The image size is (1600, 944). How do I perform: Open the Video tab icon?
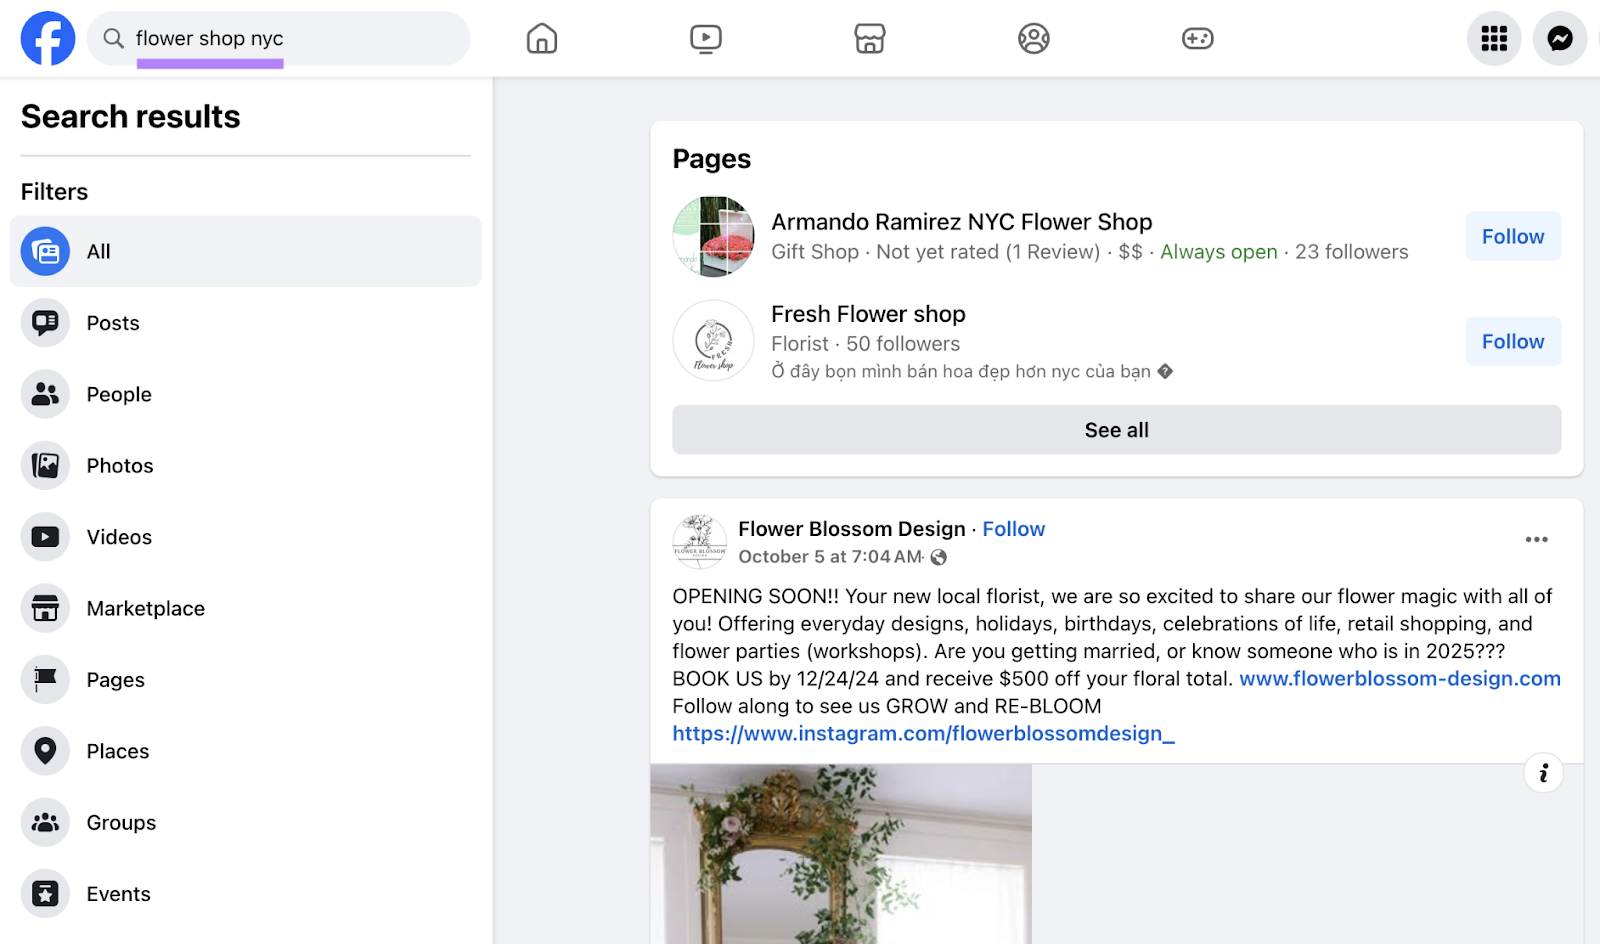tap(705, 38)
